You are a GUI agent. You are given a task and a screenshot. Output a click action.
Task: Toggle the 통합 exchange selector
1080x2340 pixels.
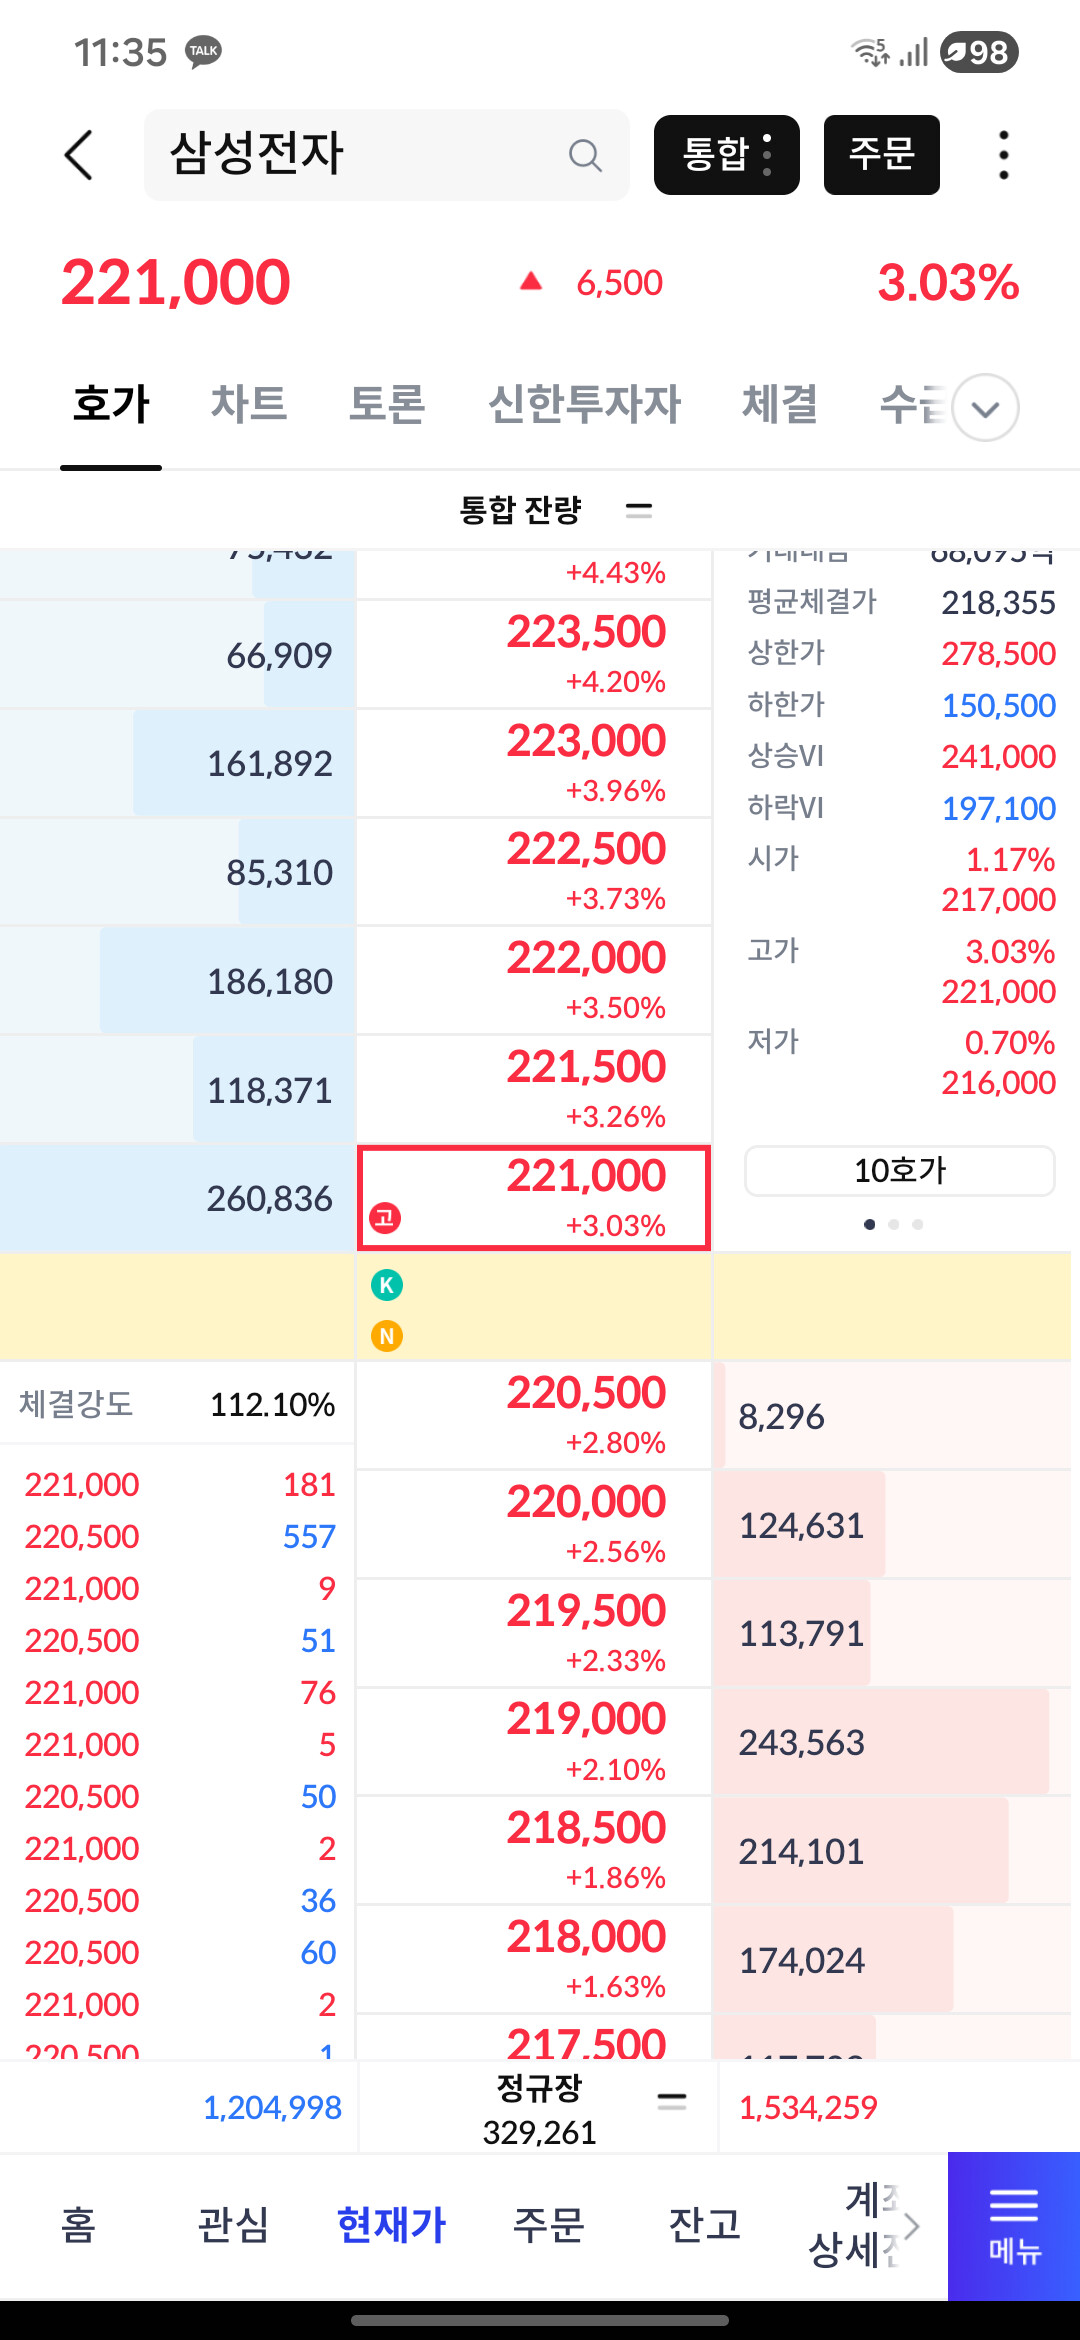click(x=727, y=155)
